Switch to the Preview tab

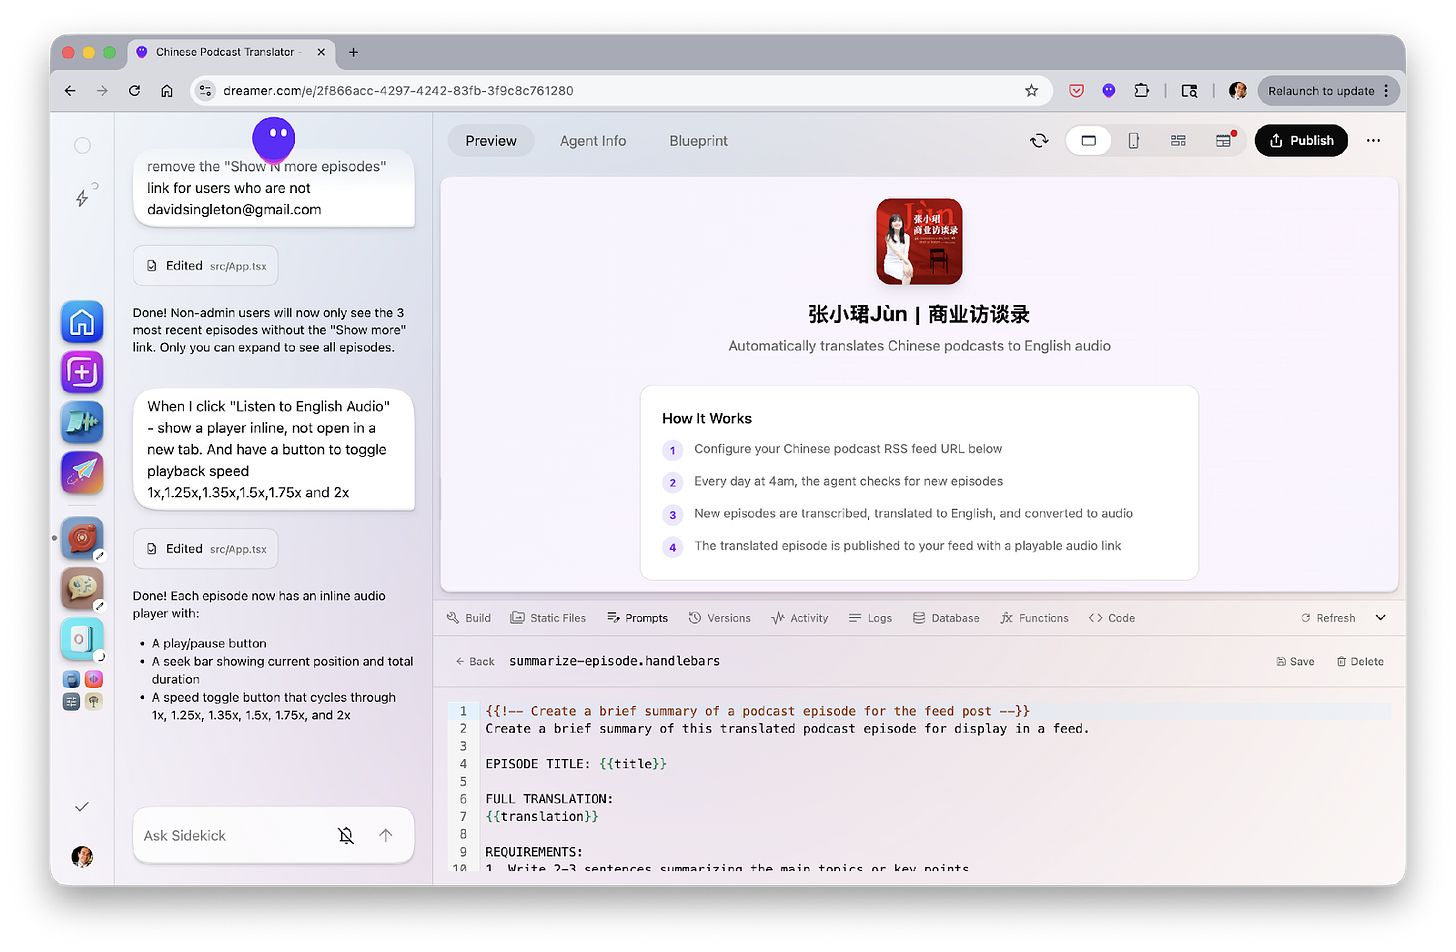click(491, 141)
